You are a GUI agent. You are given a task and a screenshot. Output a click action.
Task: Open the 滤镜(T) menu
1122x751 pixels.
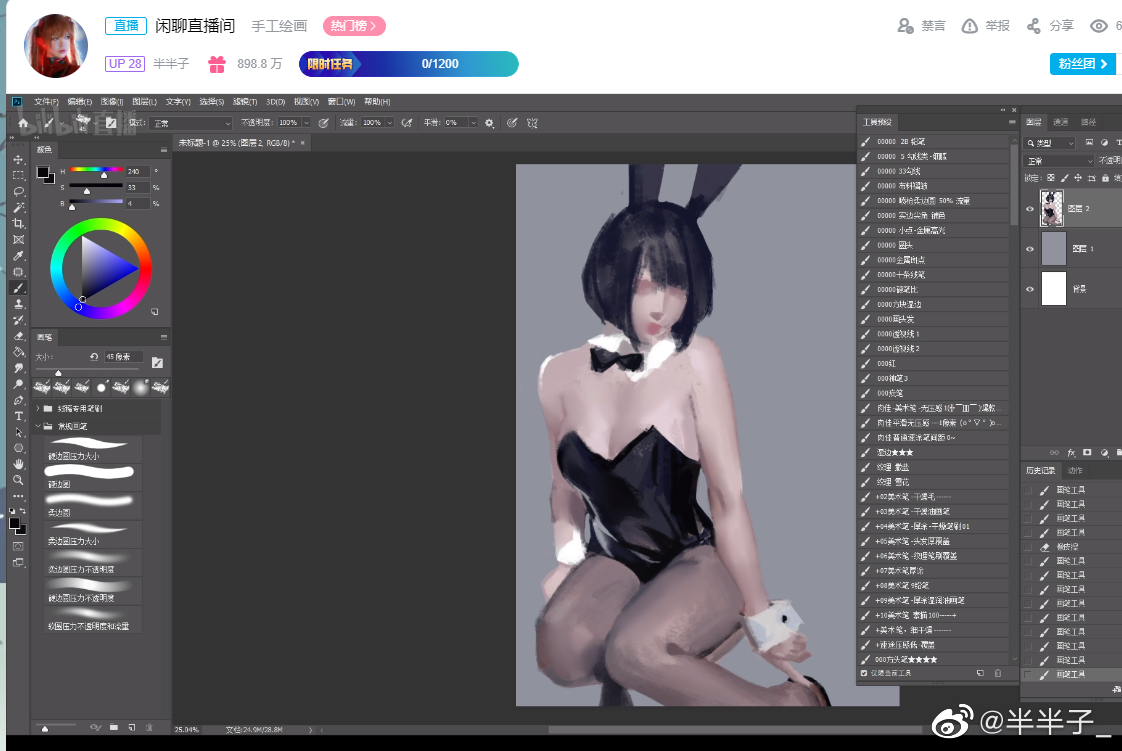click(x=245, y=102)
